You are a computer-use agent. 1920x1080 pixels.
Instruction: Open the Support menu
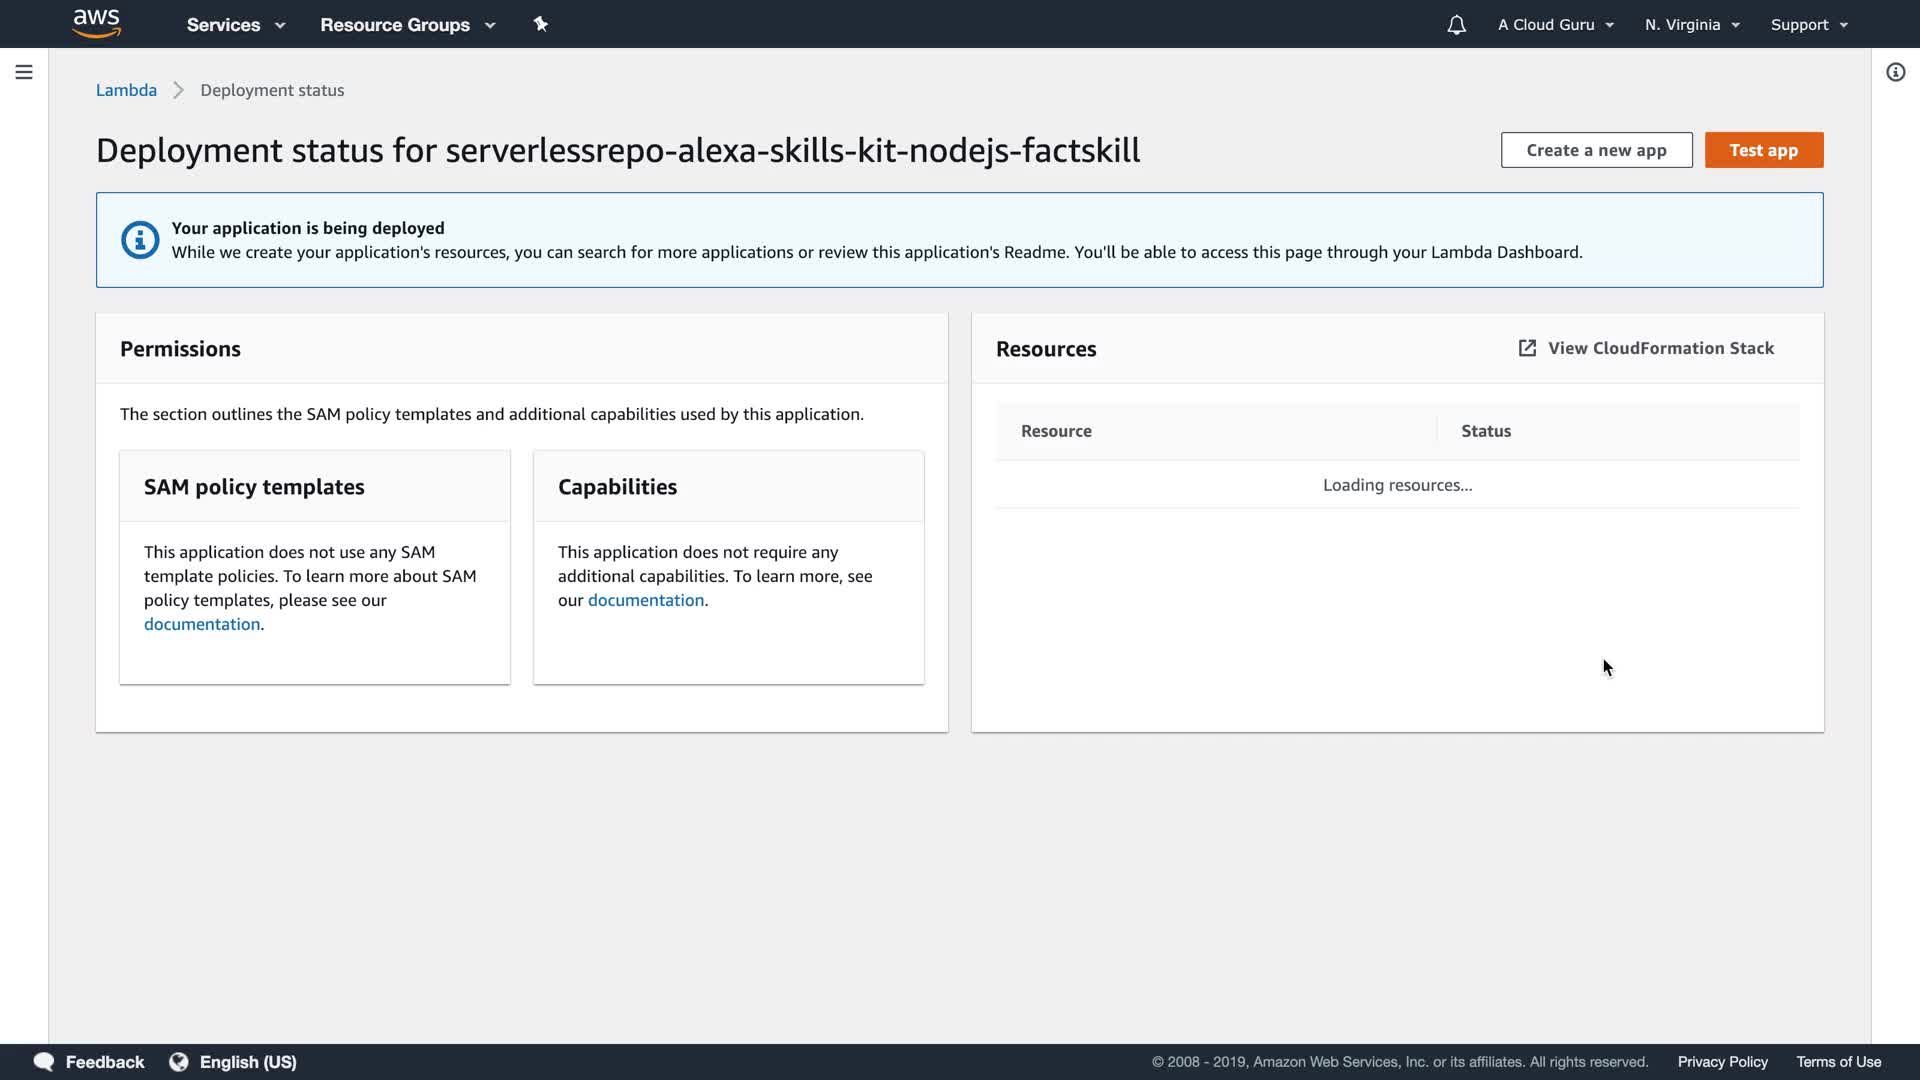coord(1808,25)
